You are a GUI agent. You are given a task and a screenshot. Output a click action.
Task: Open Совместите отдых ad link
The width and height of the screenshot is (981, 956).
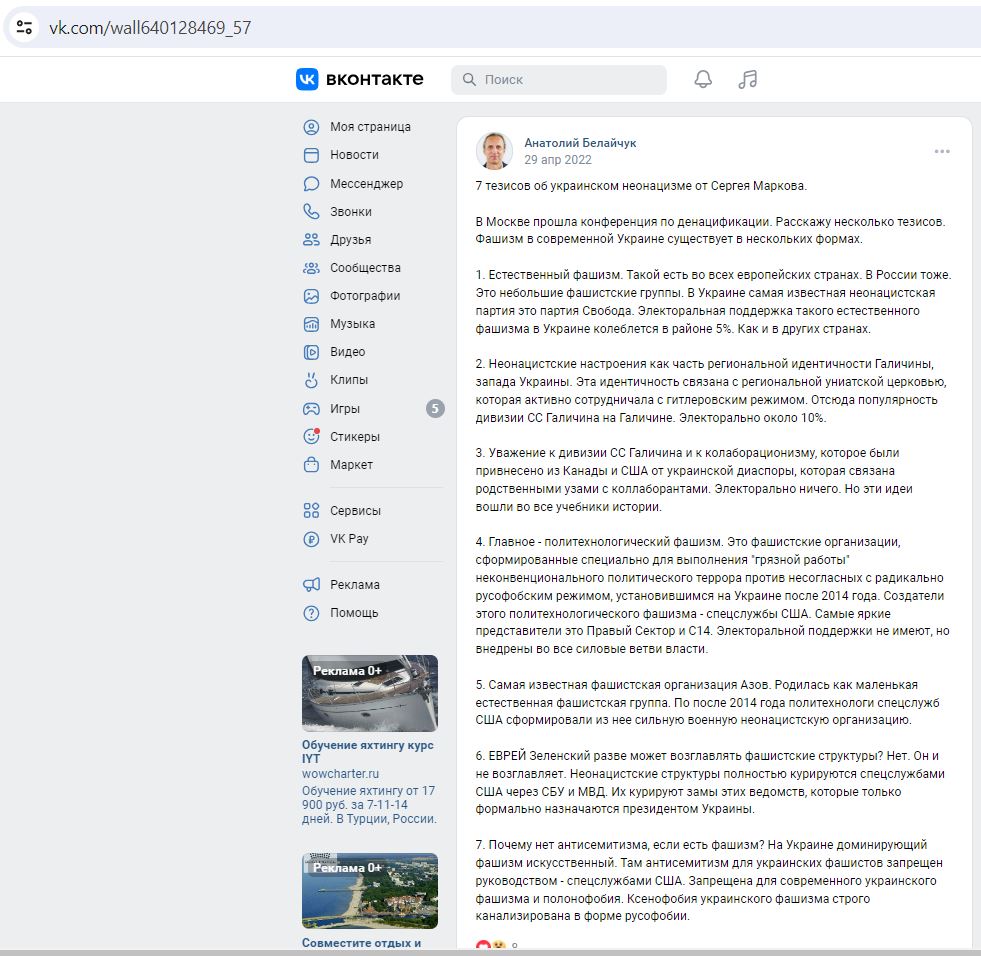(x=362, y=942)
